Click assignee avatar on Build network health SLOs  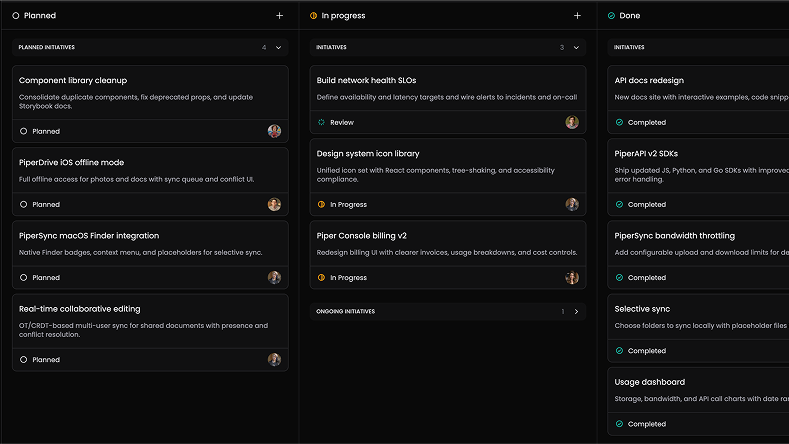572,122
